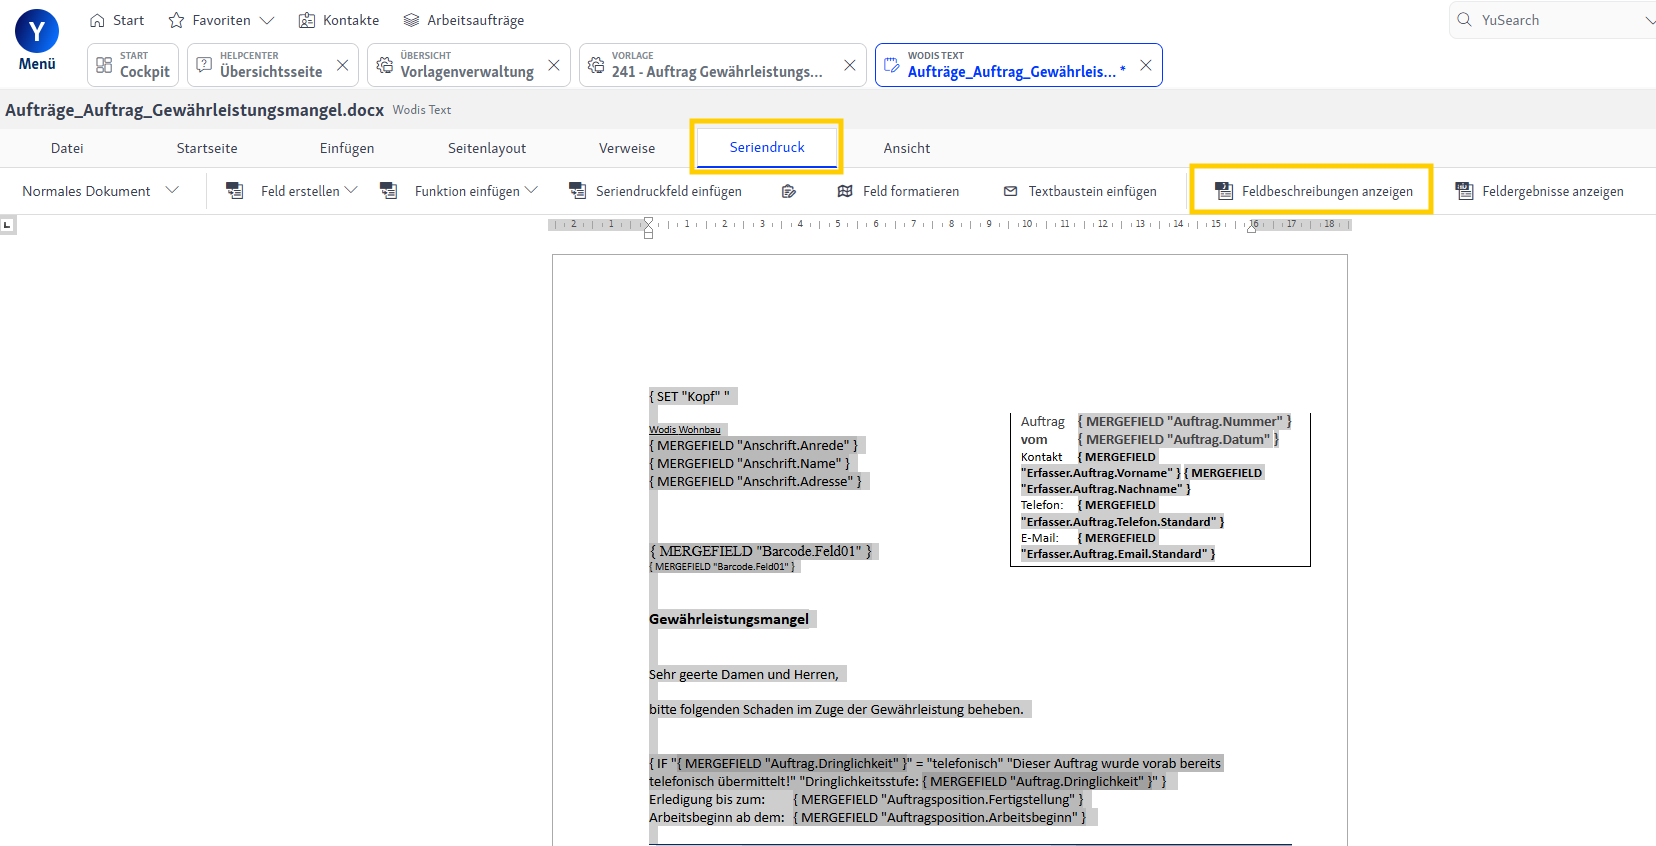
Task: Open the Einfügen ribbon tab
Action: point(347,148)
